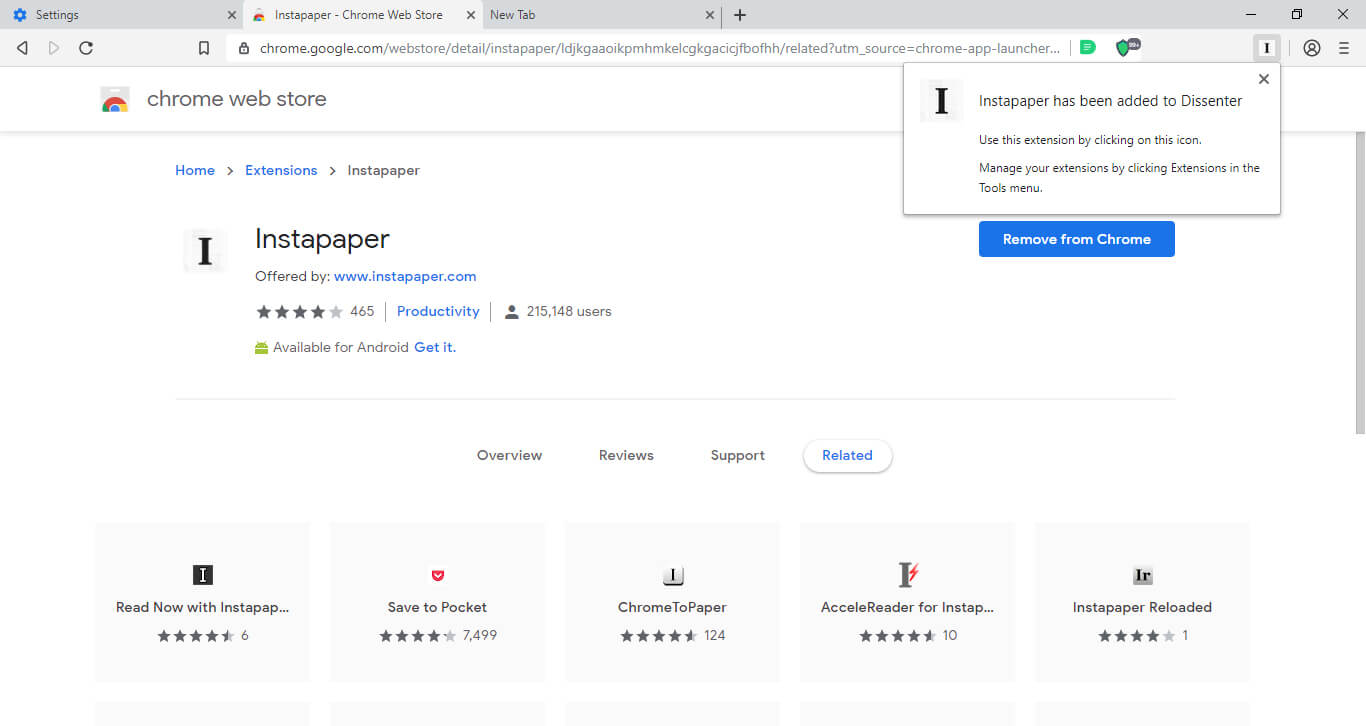Click the Chrome Web Store logo
The height and width of the screenshot is (726, 1366).
(115, 99)
